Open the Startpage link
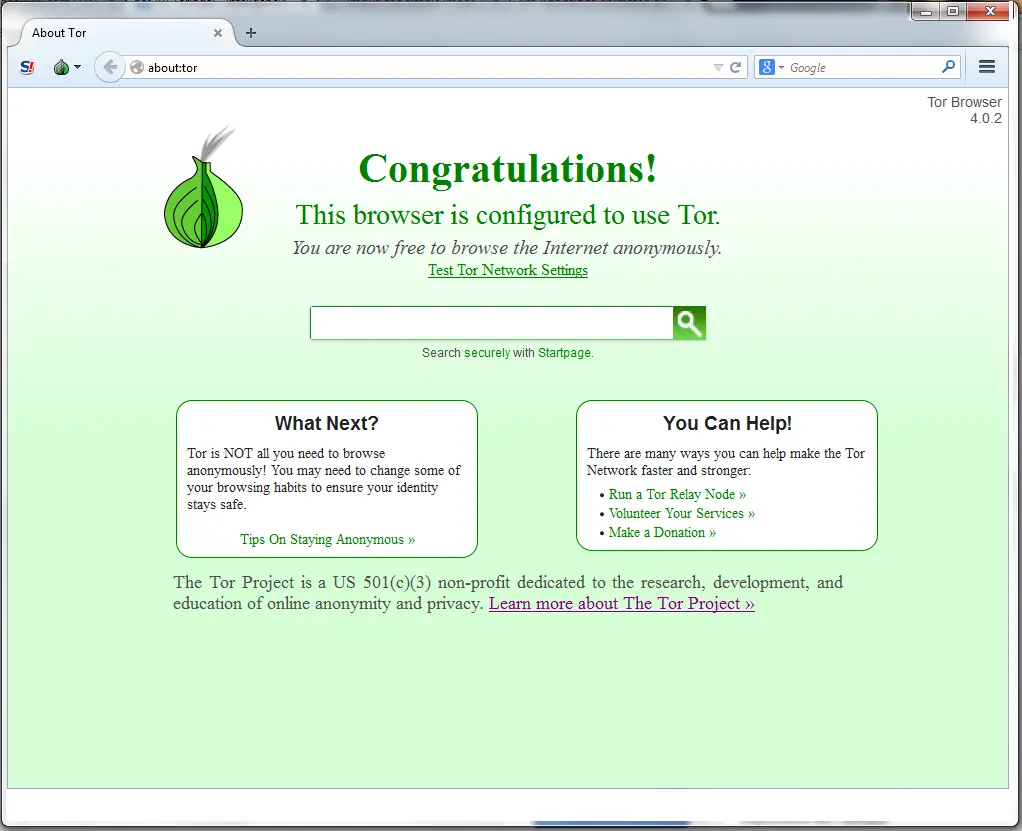 (x=564, y=353)
